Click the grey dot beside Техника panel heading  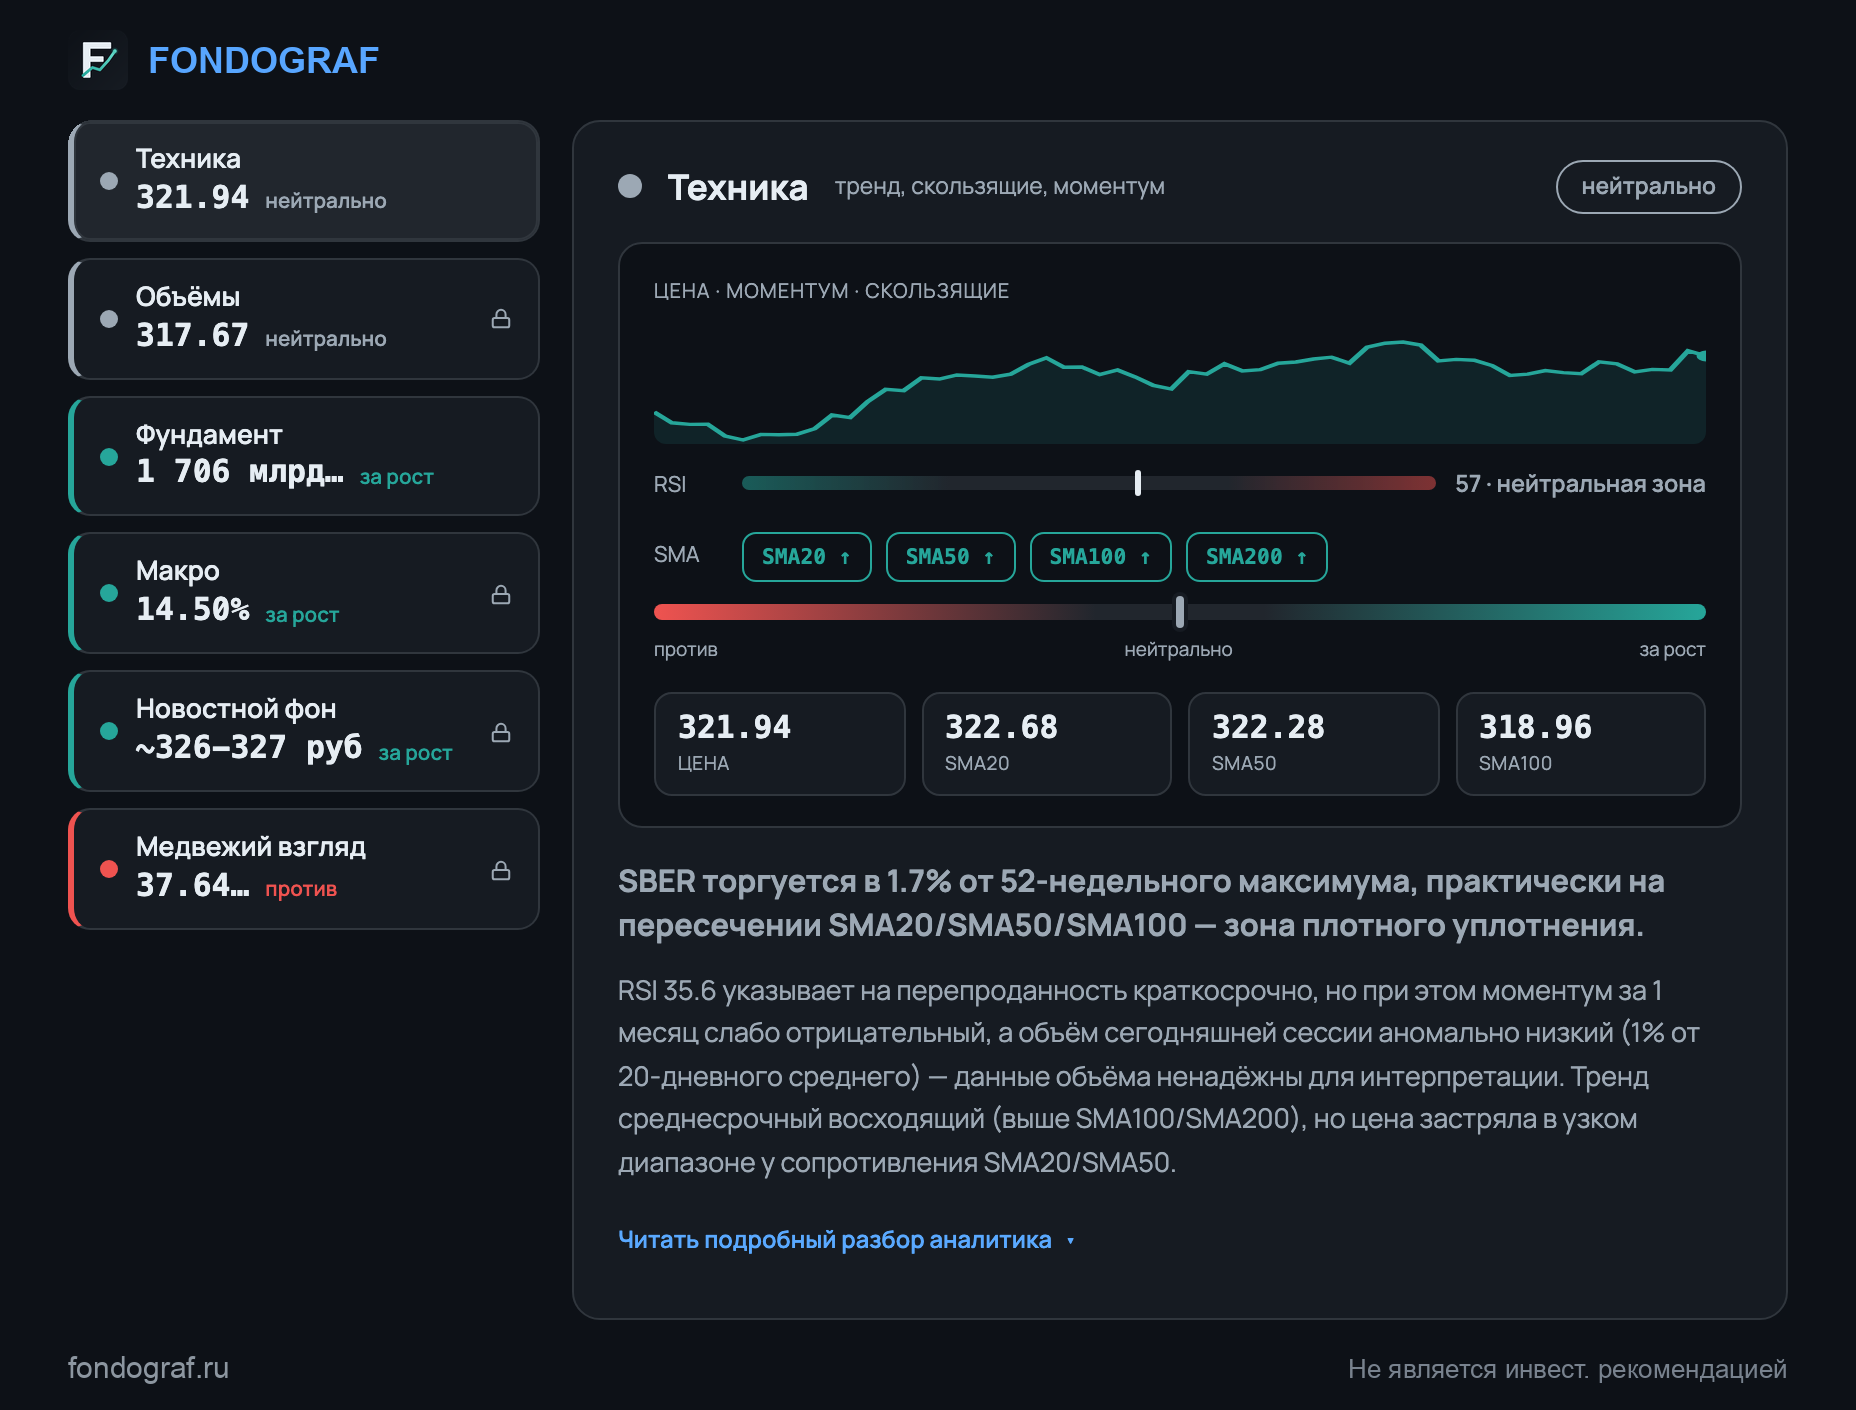click(x=630, y=186)
